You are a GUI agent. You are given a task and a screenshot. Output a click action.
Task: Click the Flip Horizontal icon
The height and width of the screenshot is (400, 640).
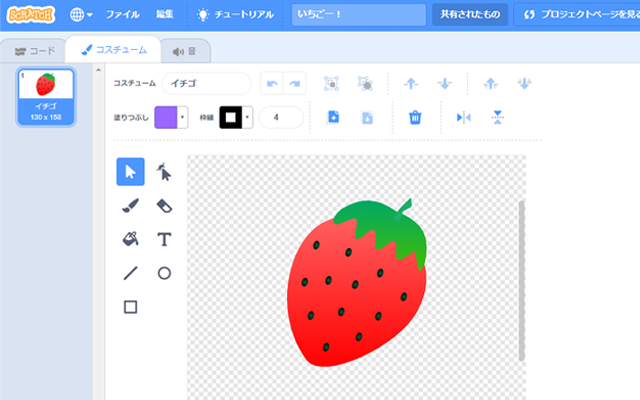[x=463, y=118]
